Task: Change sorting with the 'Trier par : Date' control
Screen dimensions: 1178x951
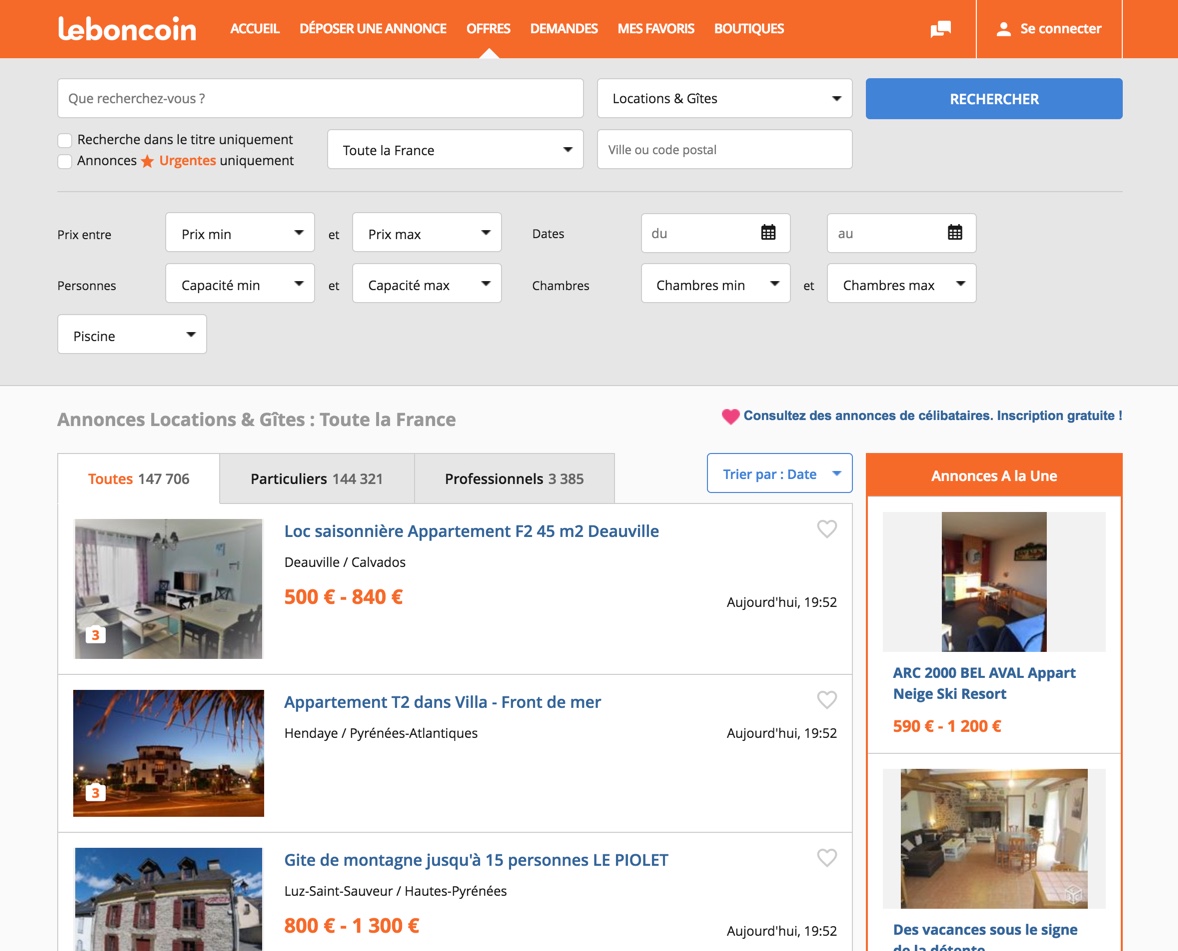Action: (x=779, y=473)
